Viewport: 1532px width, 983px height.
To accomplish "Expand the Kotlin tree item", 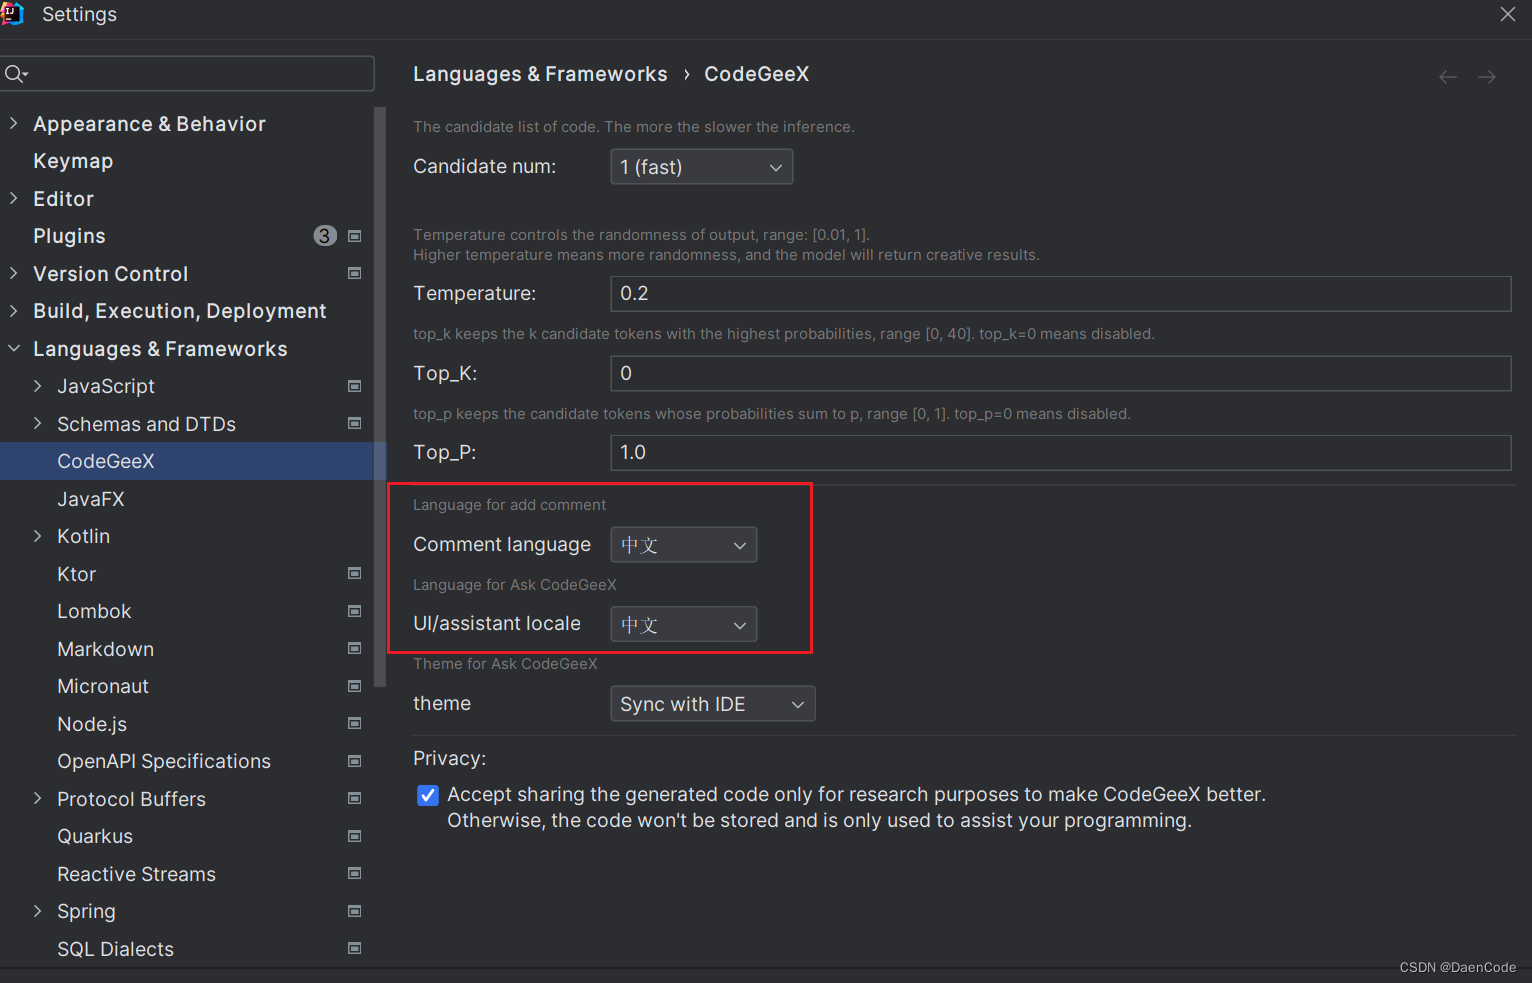I will [x=37, y=536].
